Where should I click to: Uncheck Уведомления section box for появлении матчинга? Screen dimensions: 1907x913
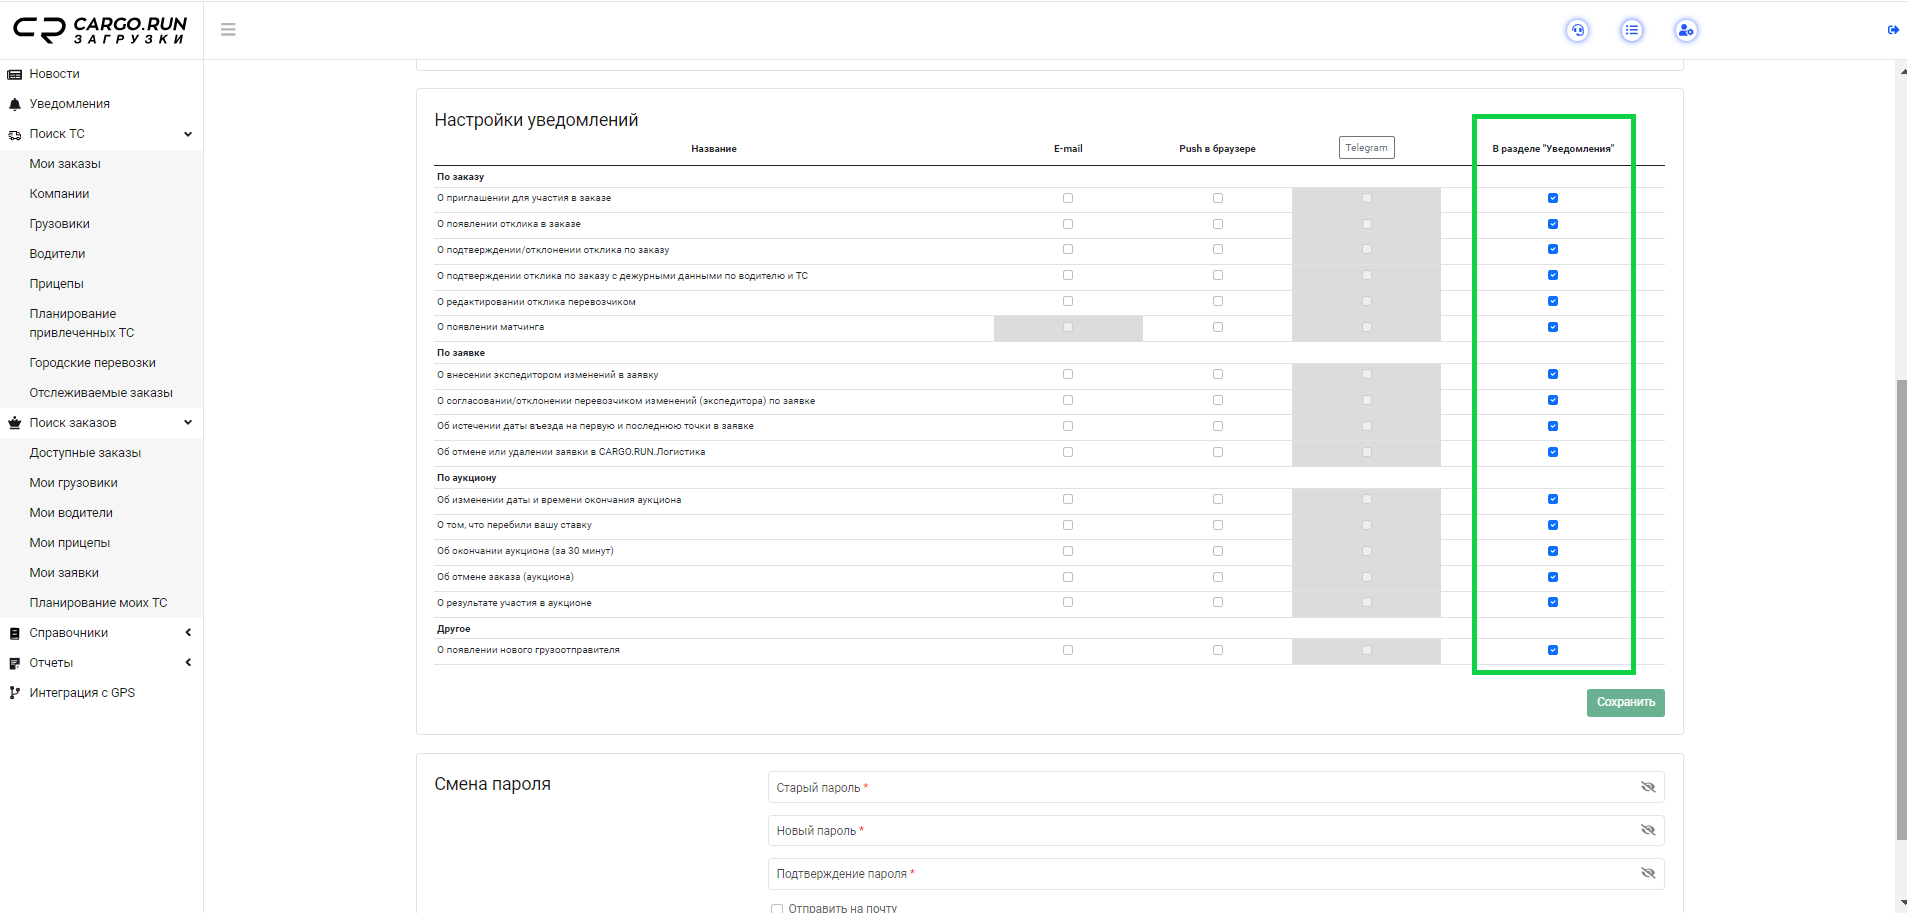click(1553, 327)
